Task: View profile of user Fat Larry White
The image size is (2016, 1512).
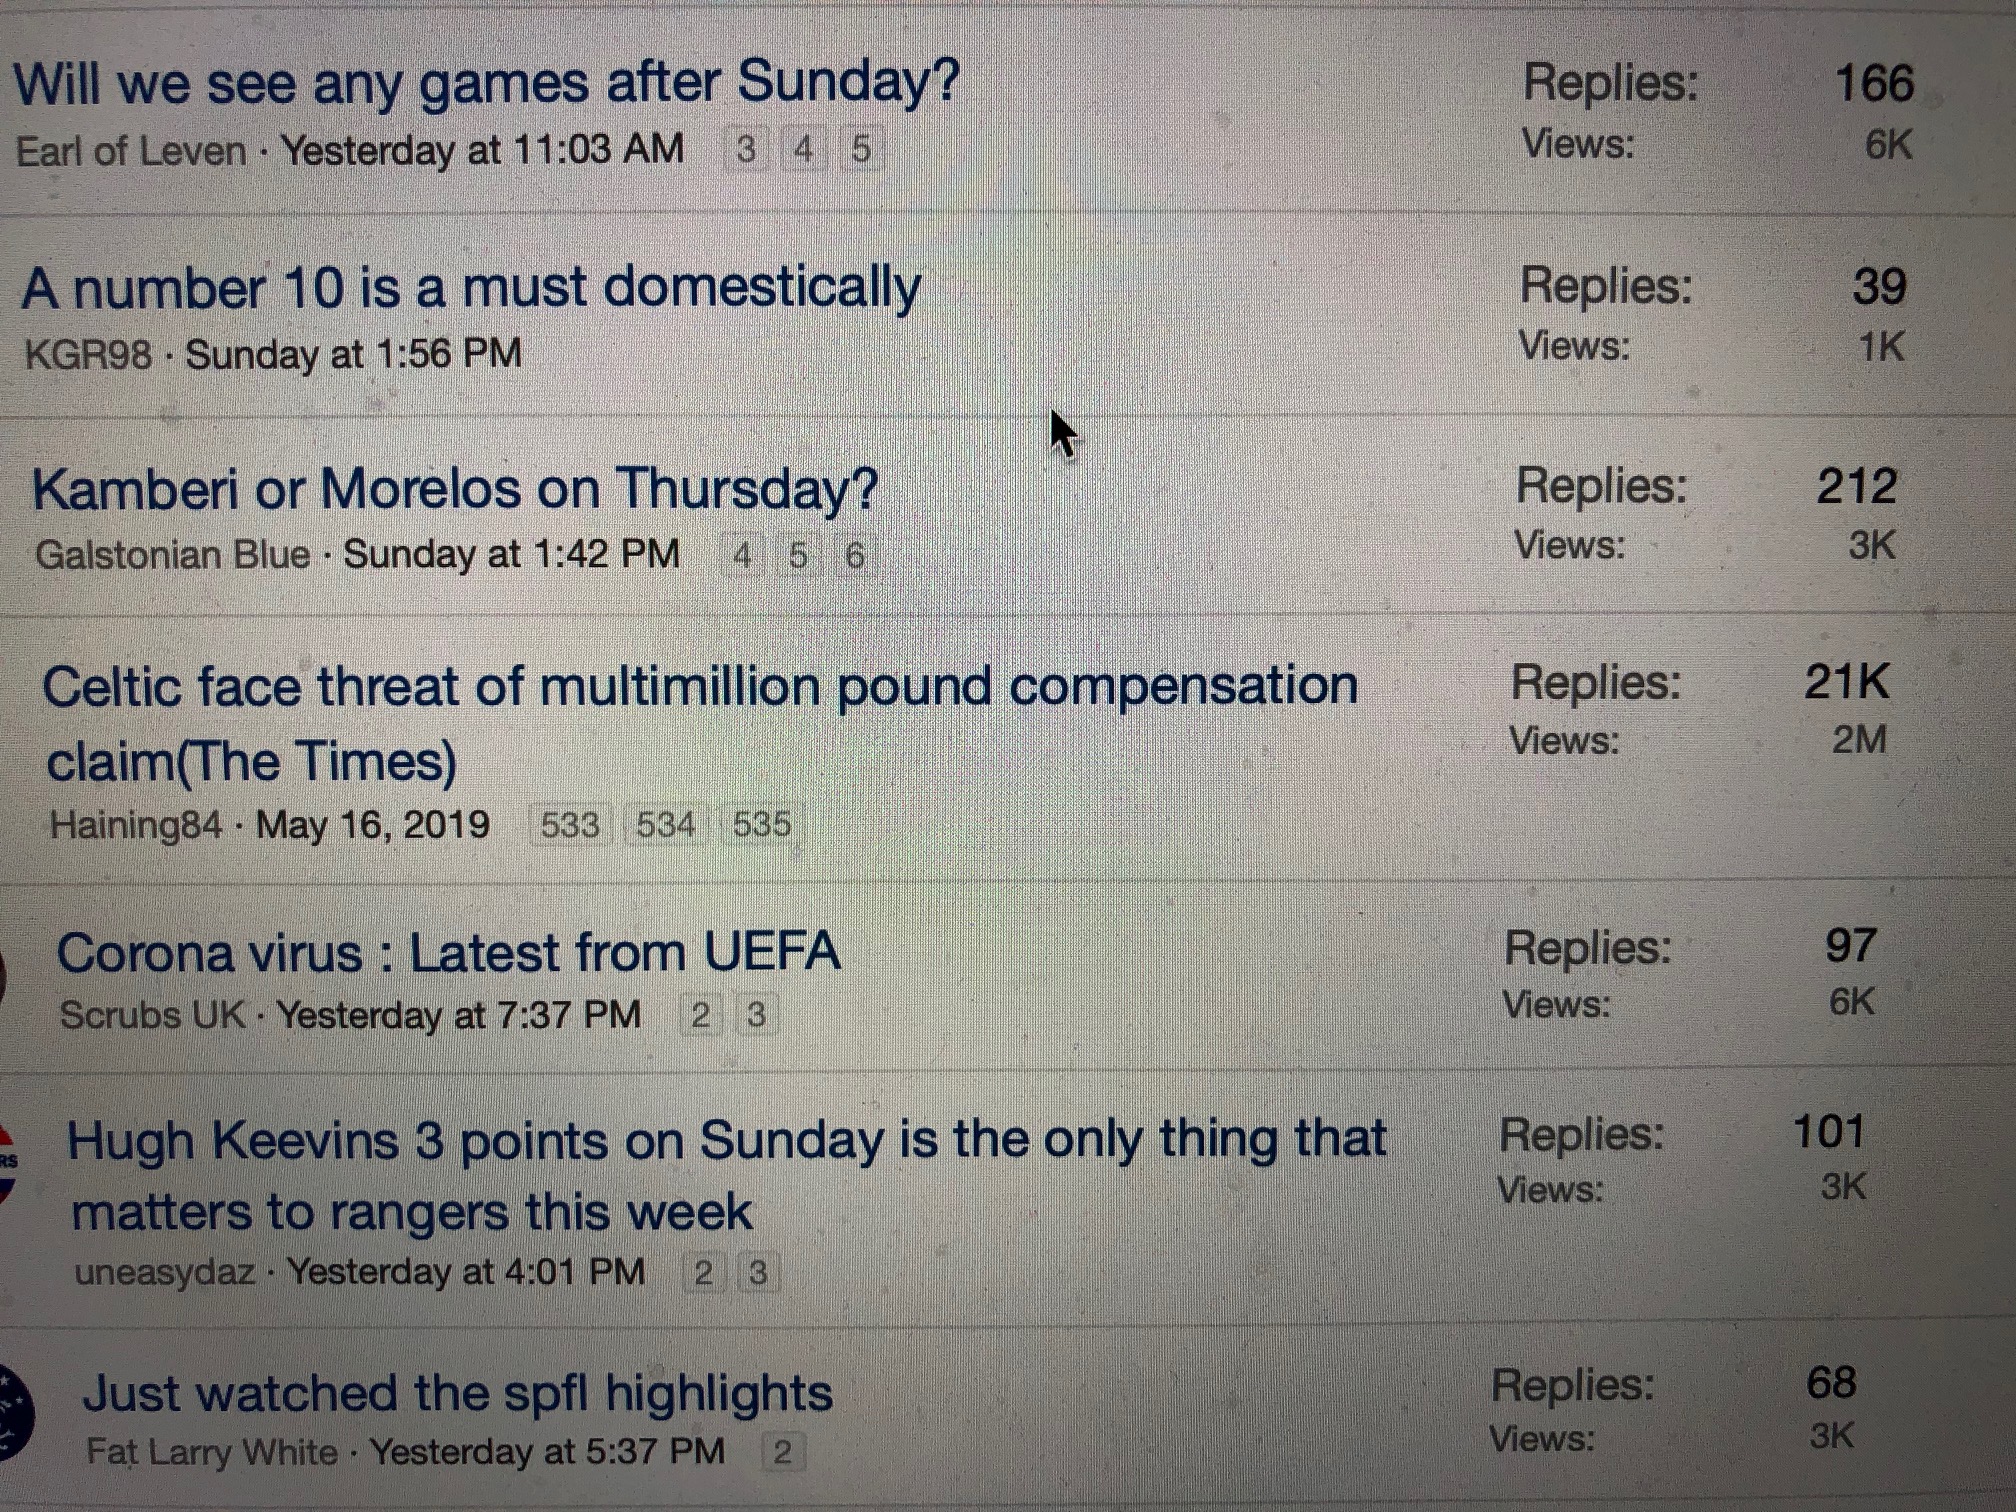Action: pyautogui.click(x=212, y=1452)
